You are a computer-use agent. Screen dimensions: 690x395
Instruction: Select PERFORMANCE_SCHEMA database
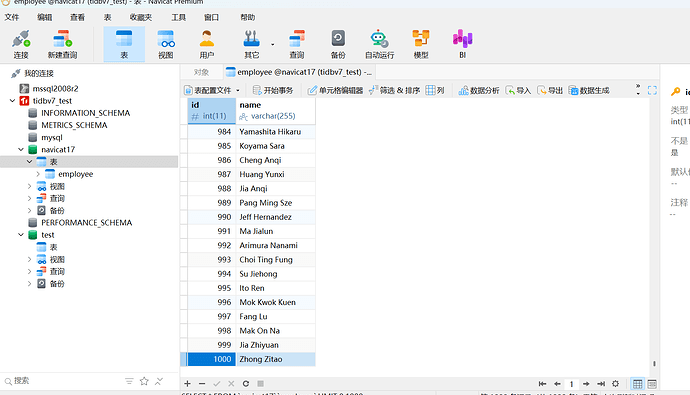pos(86,223)
